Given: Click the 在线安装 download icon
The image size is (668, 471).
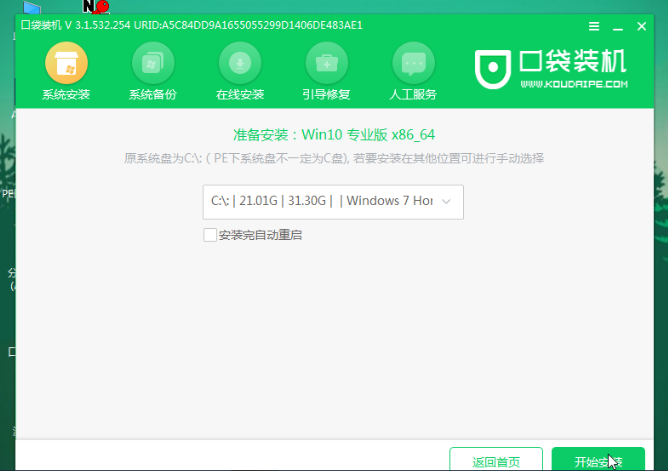Looking at the screenshot, I should pos(240,64).
